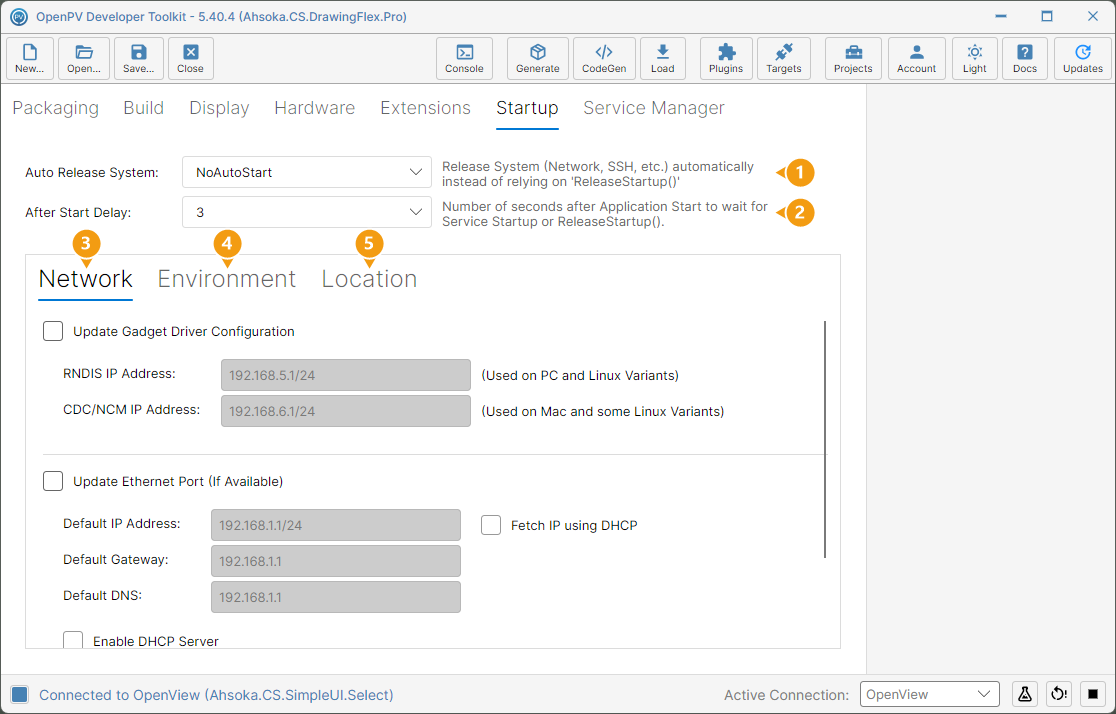This screenshot has height=714, width=1116.
Task: Click the Network settings vertical scrollbar
Action: coord(826,440)
